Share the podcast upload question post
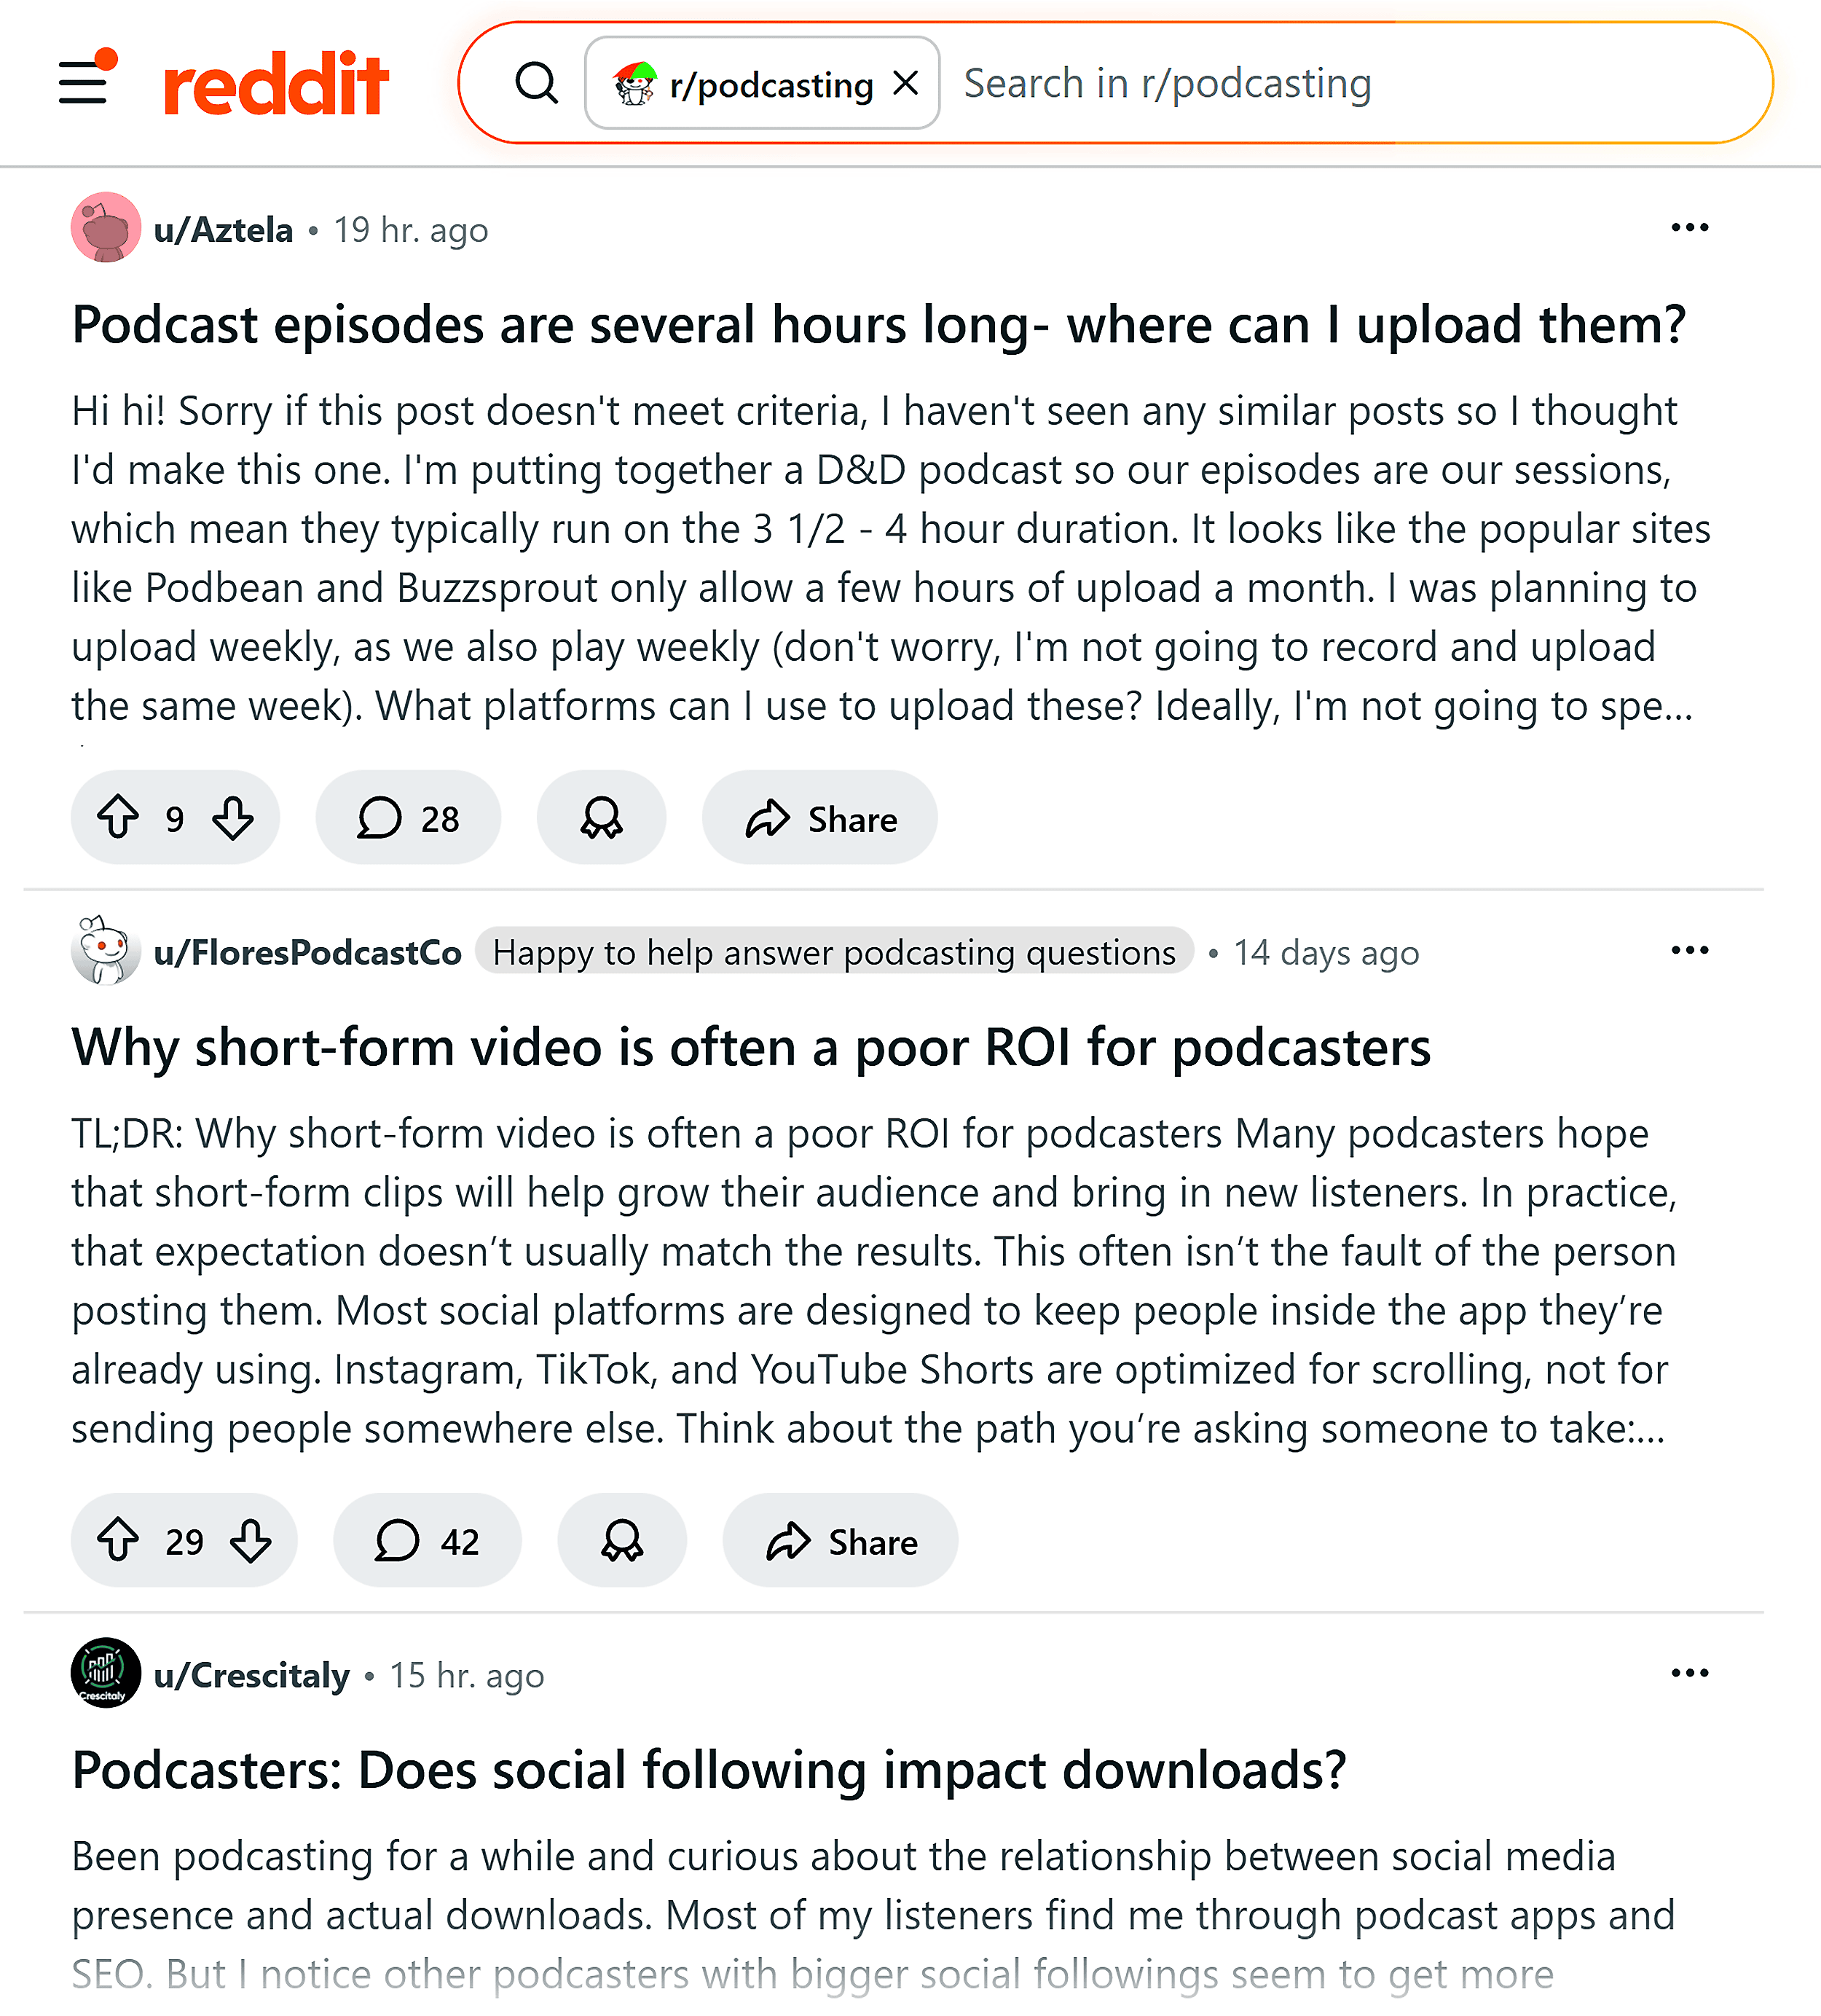Screen dimensions: 1821x2016 [x=820, y=818]
